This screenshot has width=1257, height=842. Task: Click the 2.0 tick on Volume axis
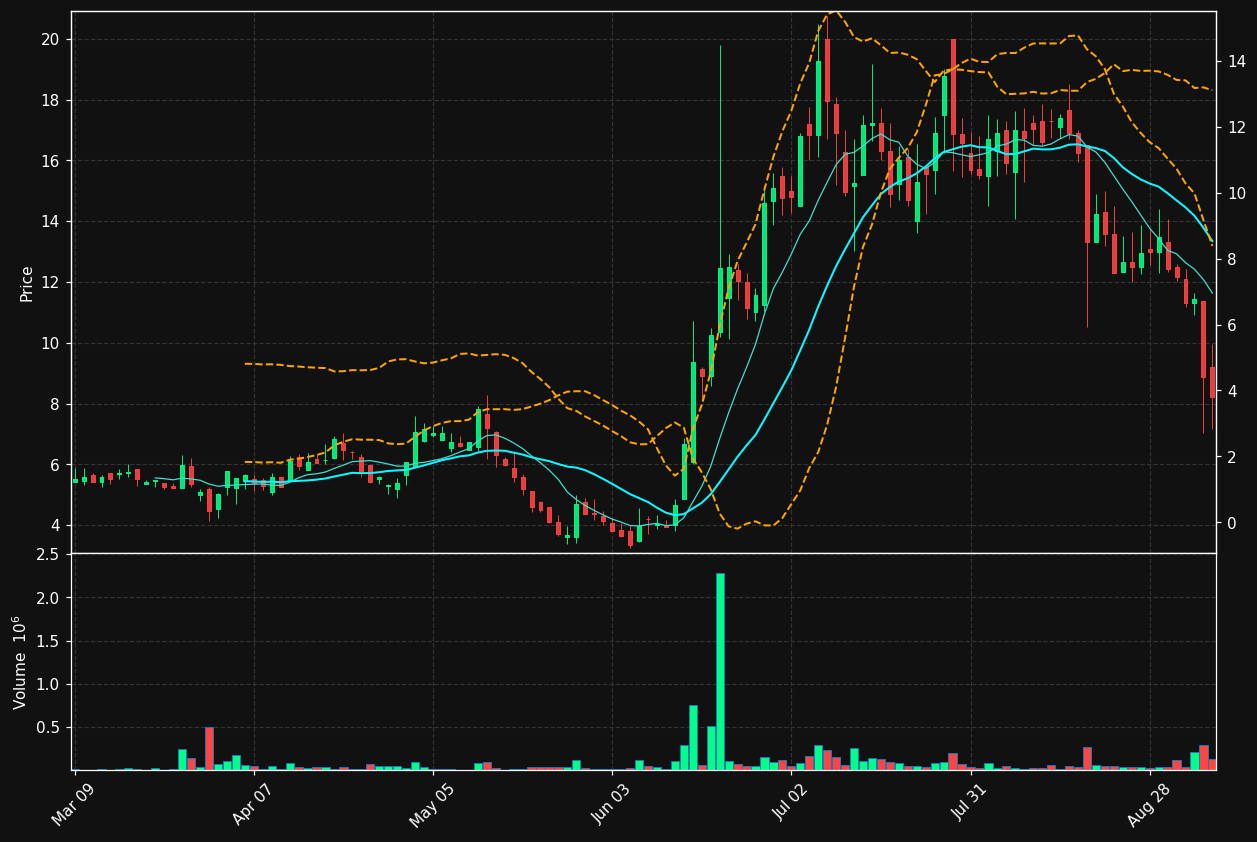48,598
